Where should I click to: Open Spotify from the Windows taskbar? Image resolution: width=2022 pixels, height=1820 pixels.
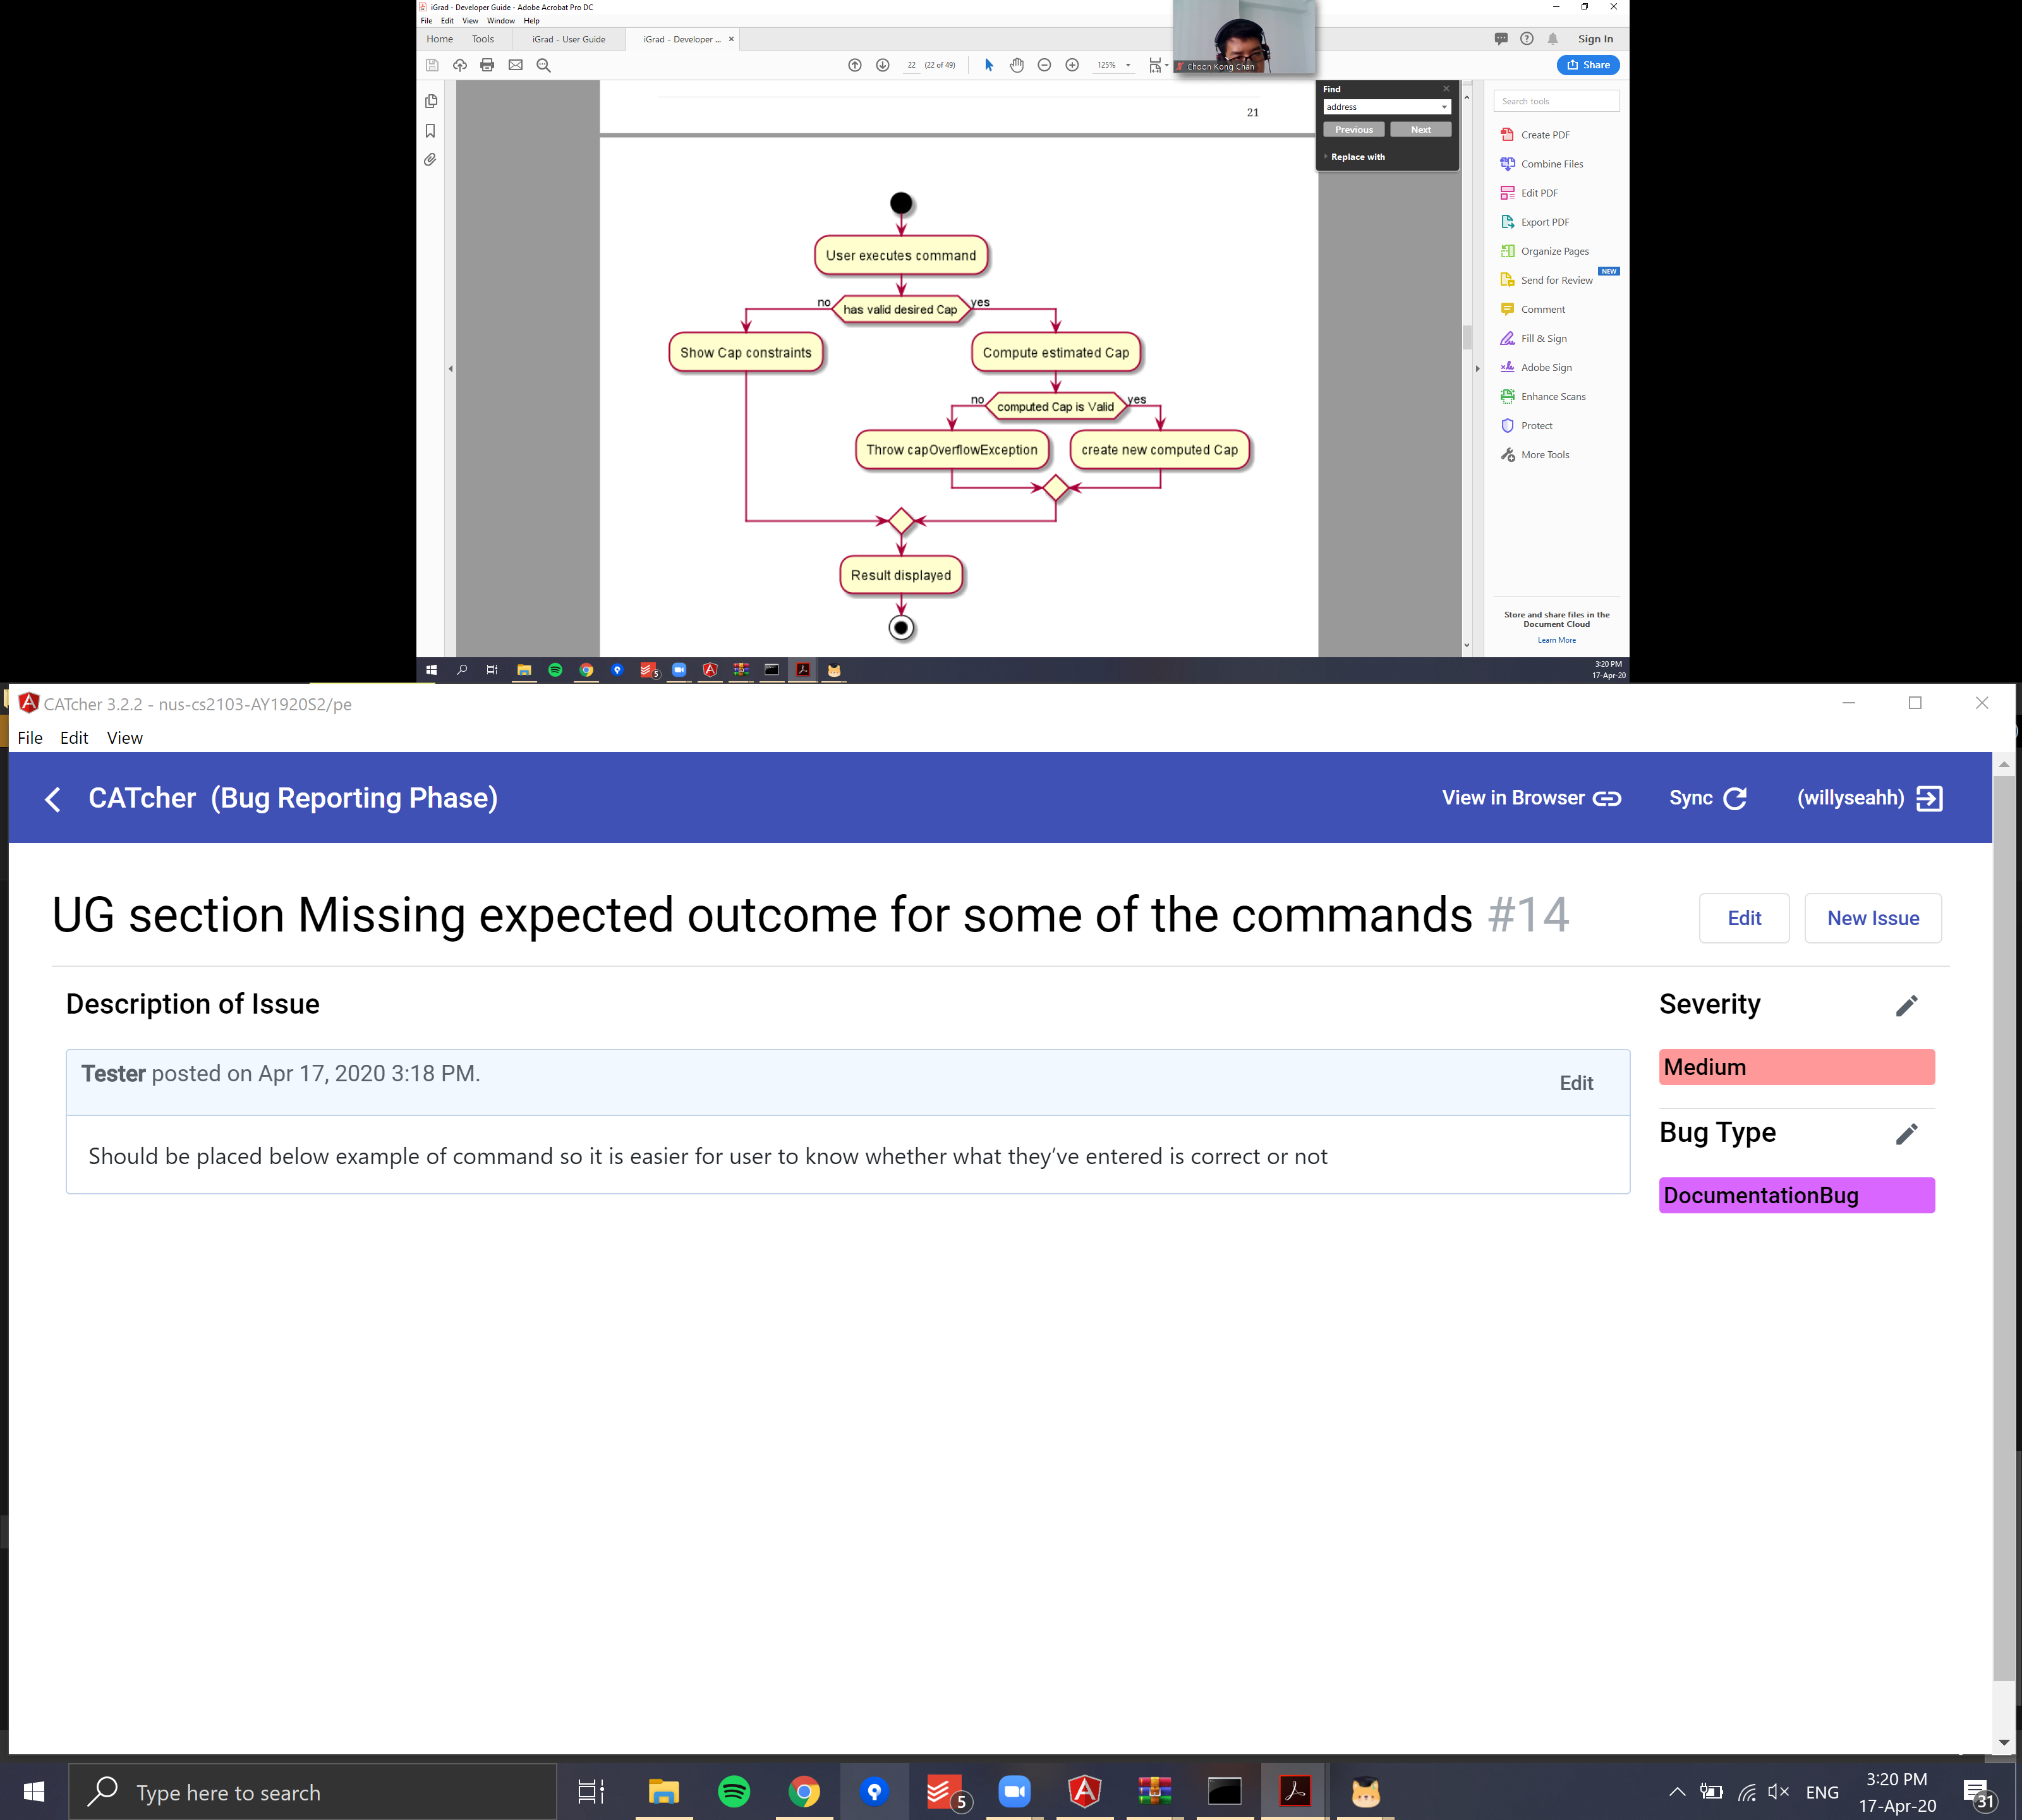[734, 1792]
